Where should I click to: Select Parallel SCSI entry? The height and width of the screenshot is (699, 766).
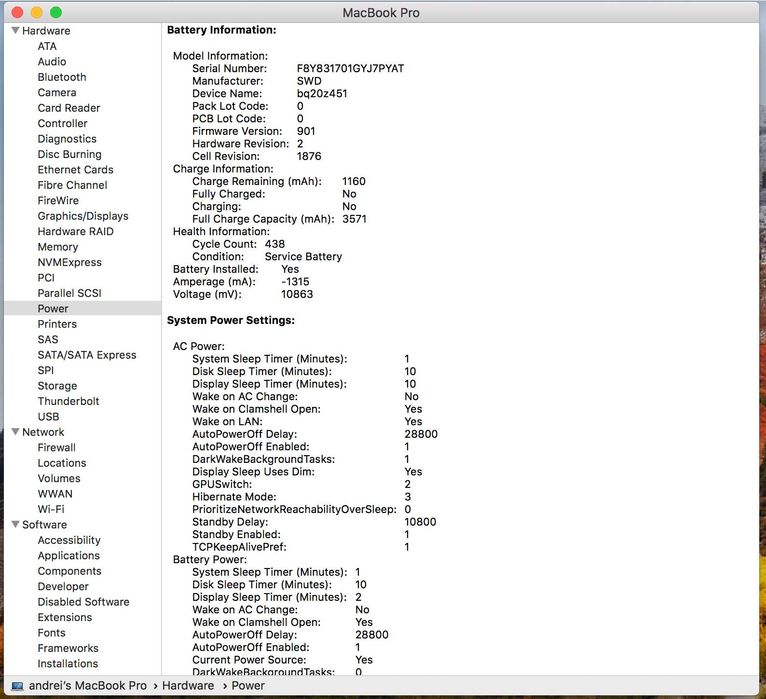(70, 293)
